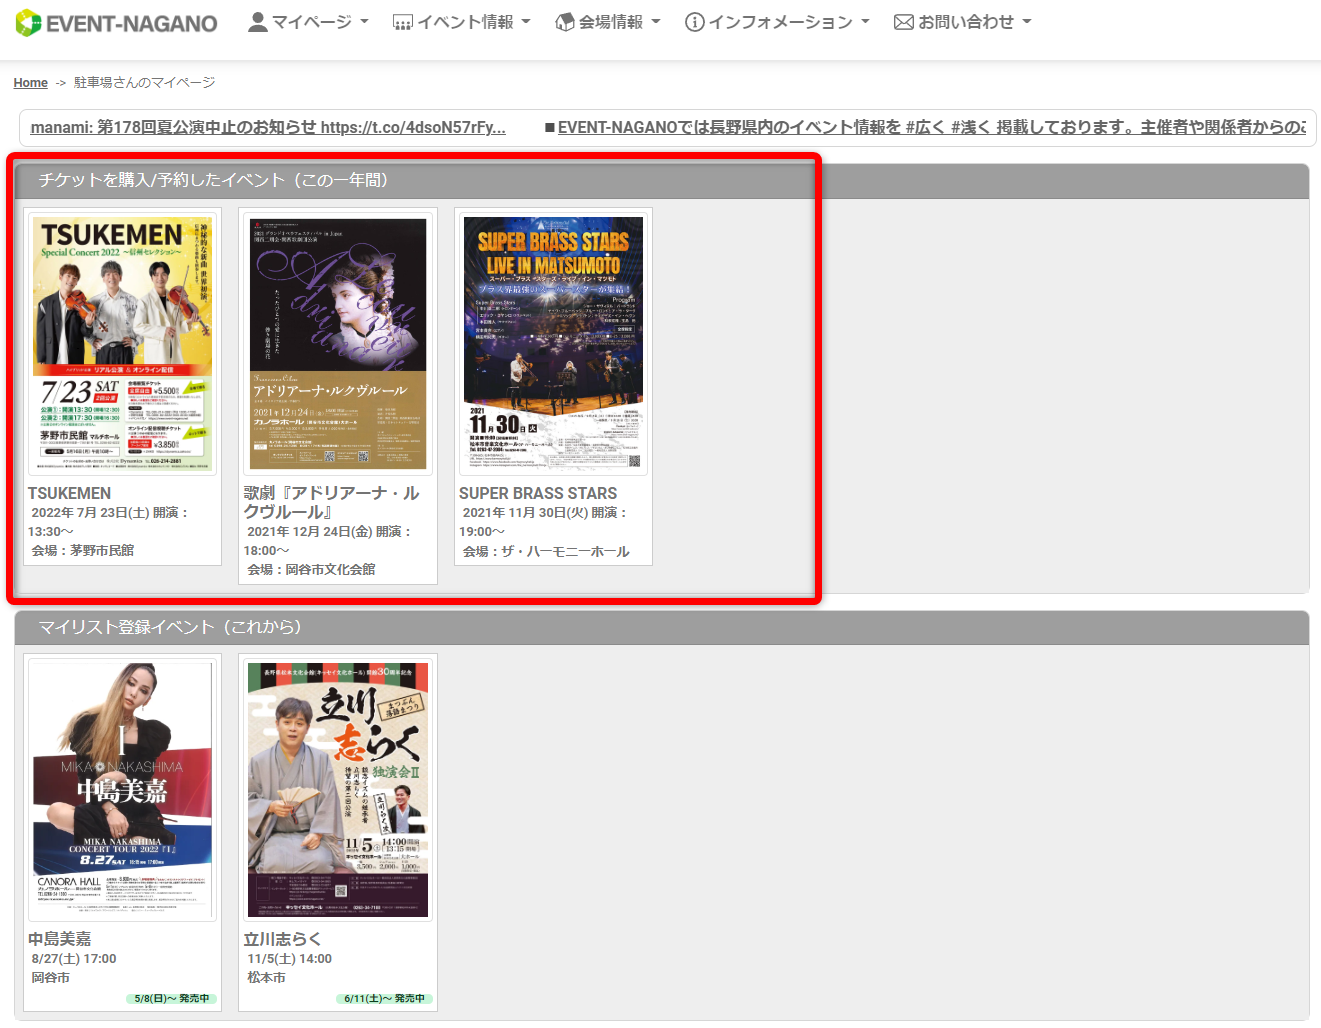
Task: Click the 立川志らく event title
Action: pyautogui.click(x=283, y=939)
